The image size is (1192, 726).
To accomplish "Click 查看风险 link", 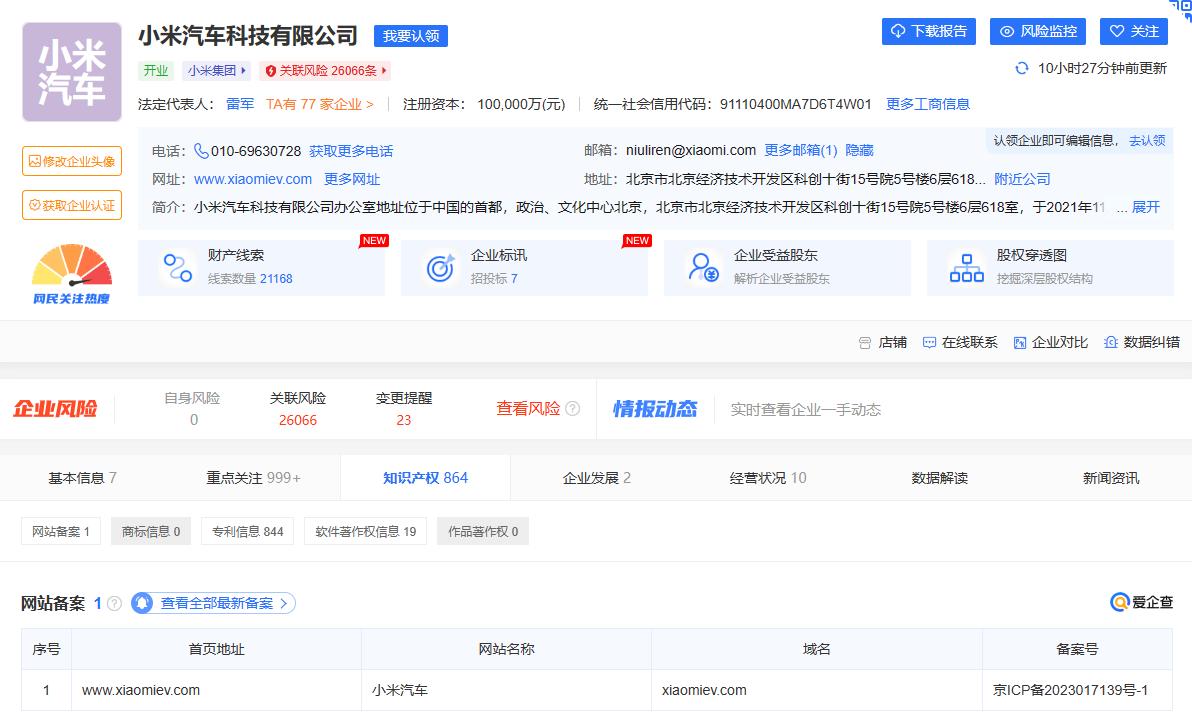I will (528, 409).
